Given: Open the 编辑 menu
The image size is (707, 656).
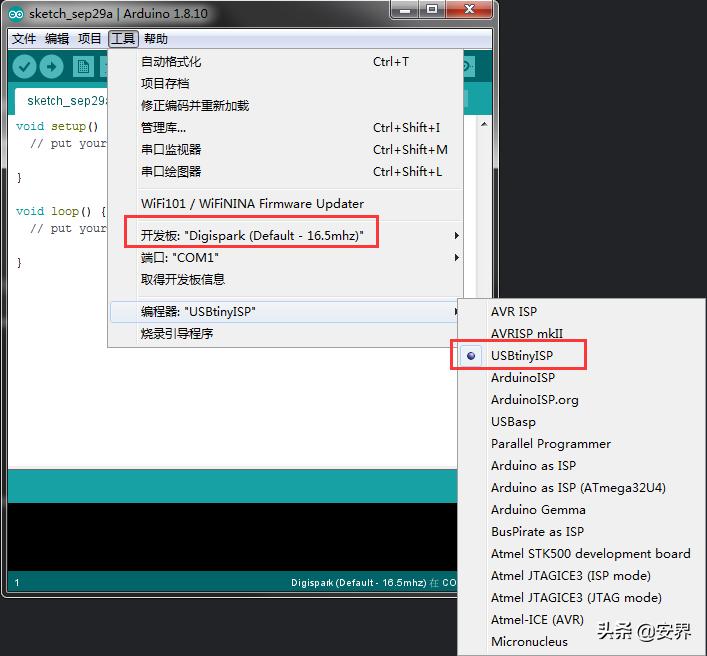Looking at the screenshot, I should coord(57,39).
